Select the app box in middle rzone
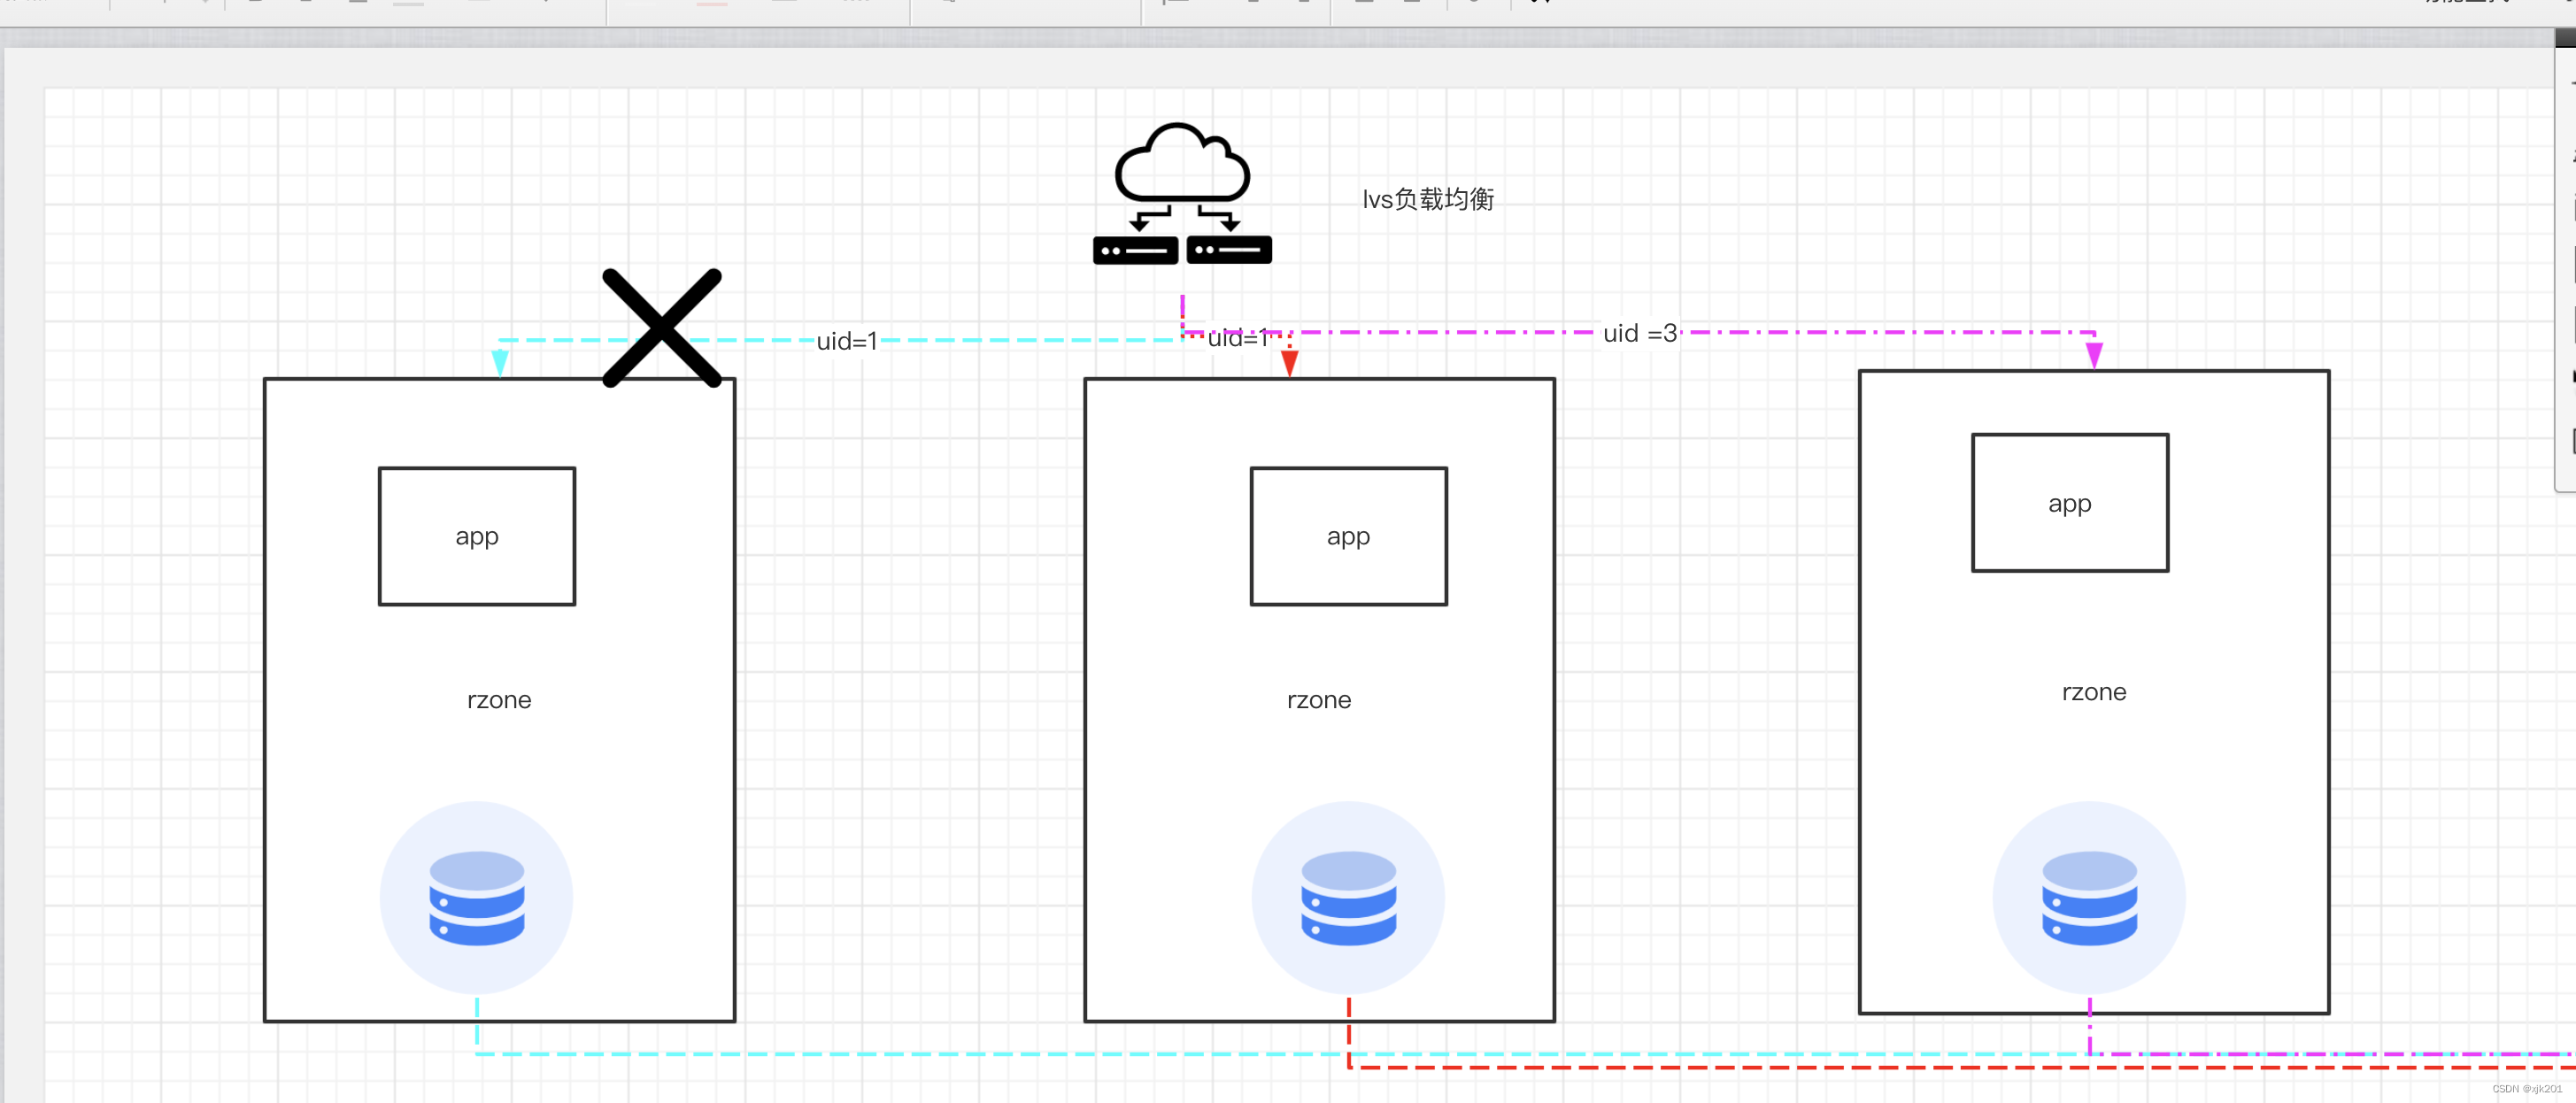The image size is (2576, 1103). click(x=1348, y=536)
